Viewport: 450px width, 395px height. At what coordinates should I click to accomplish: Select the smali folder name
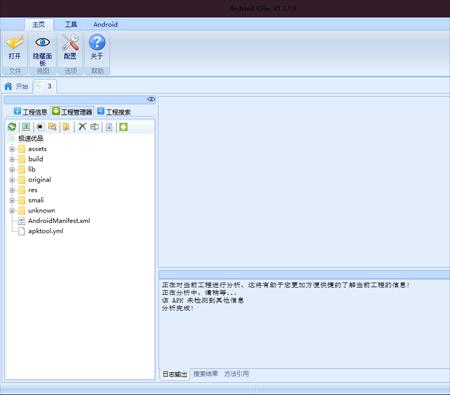coord(36,200)
